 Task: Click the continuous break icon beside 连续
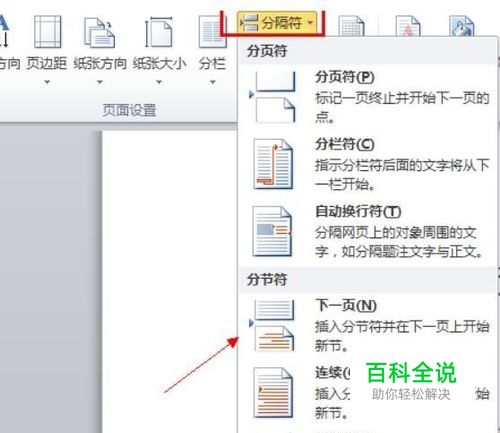tap(273, 393)
